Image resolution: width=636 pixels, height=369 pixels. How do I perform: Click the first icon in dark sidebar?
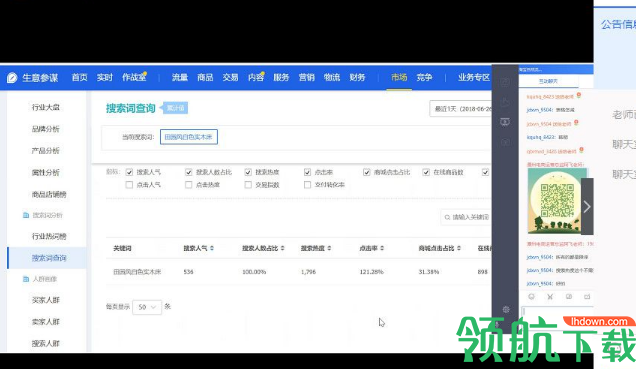coord(505,82)
